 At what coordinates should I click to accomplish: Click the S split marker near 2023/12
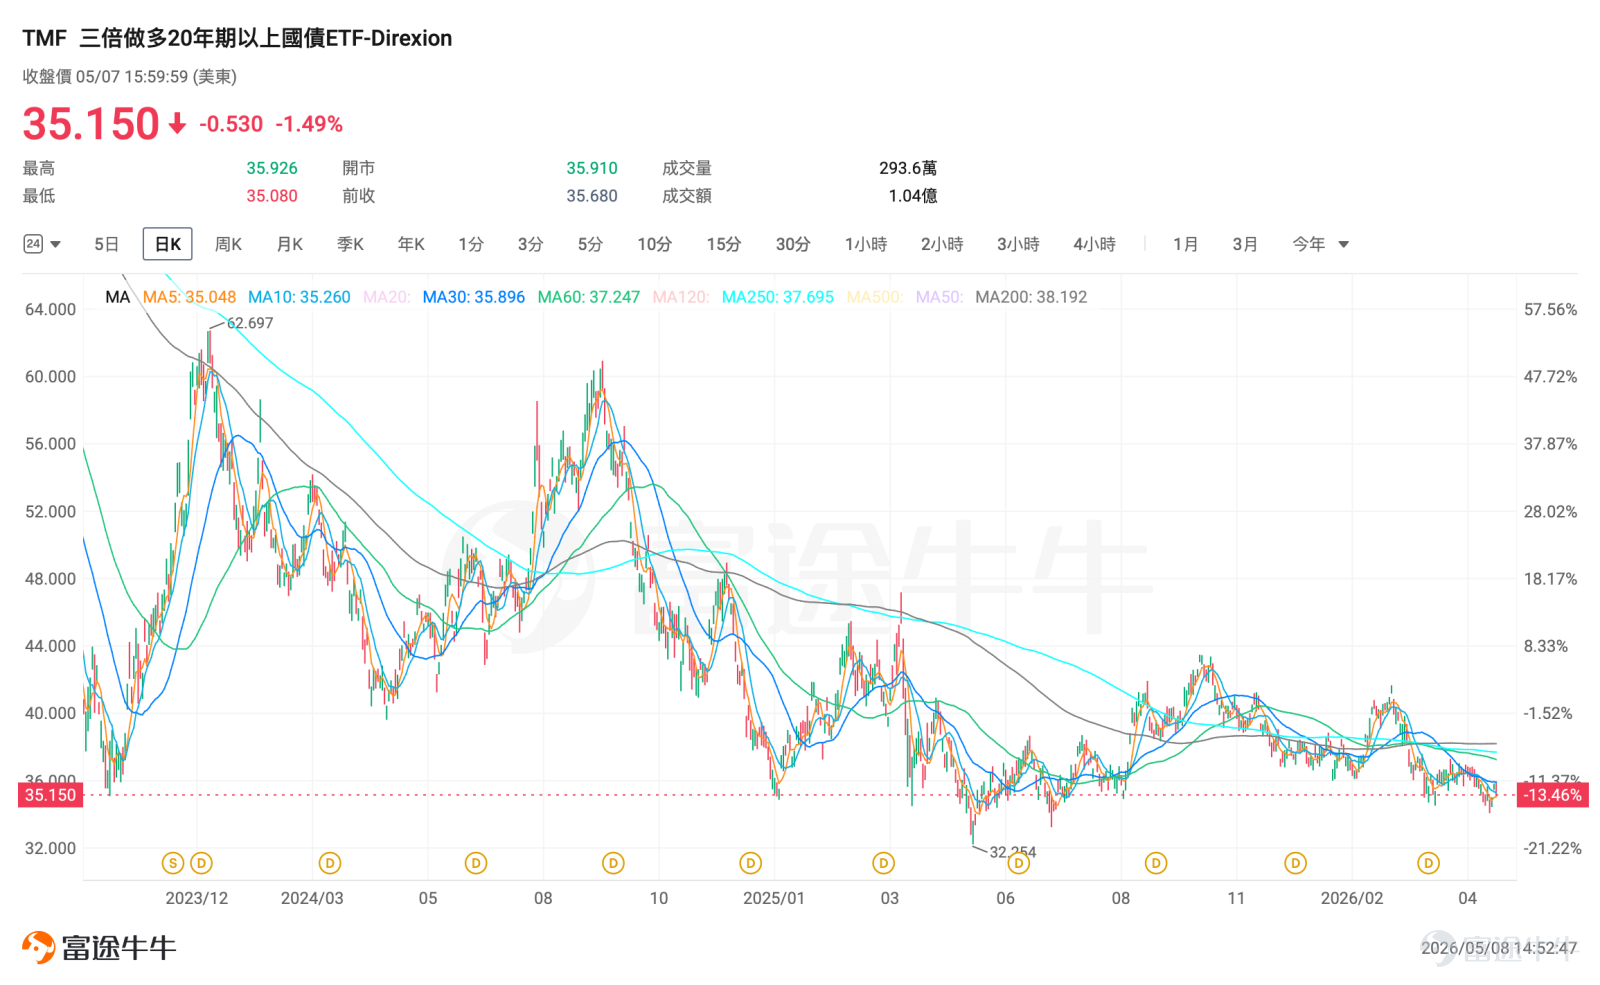tap(173, 863)
